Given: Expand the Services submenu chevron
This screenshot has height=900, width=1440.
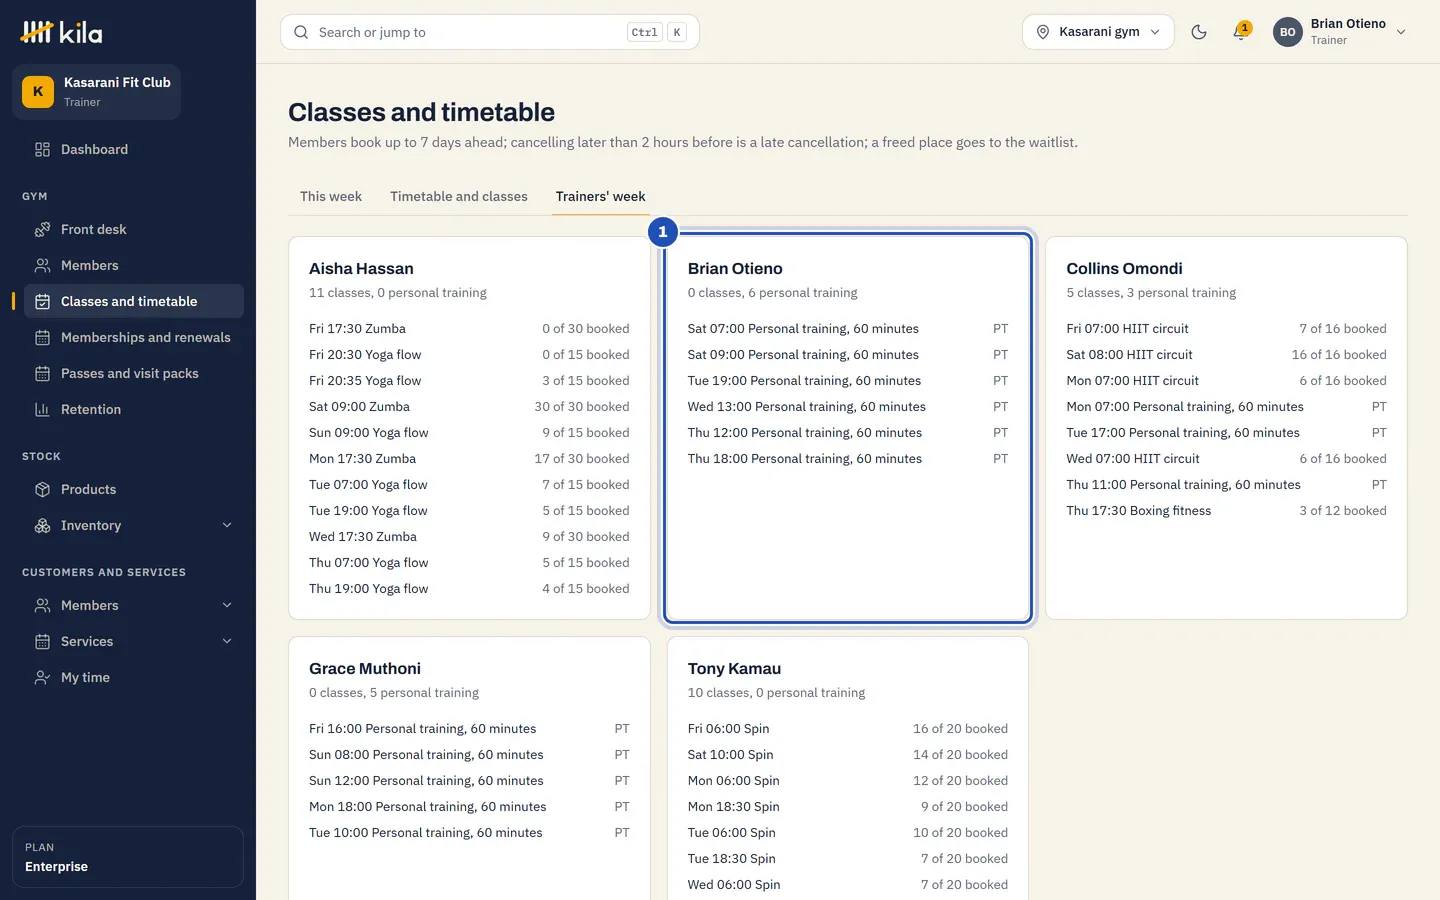Looking at the screenshot, I should tap(227, 641).
